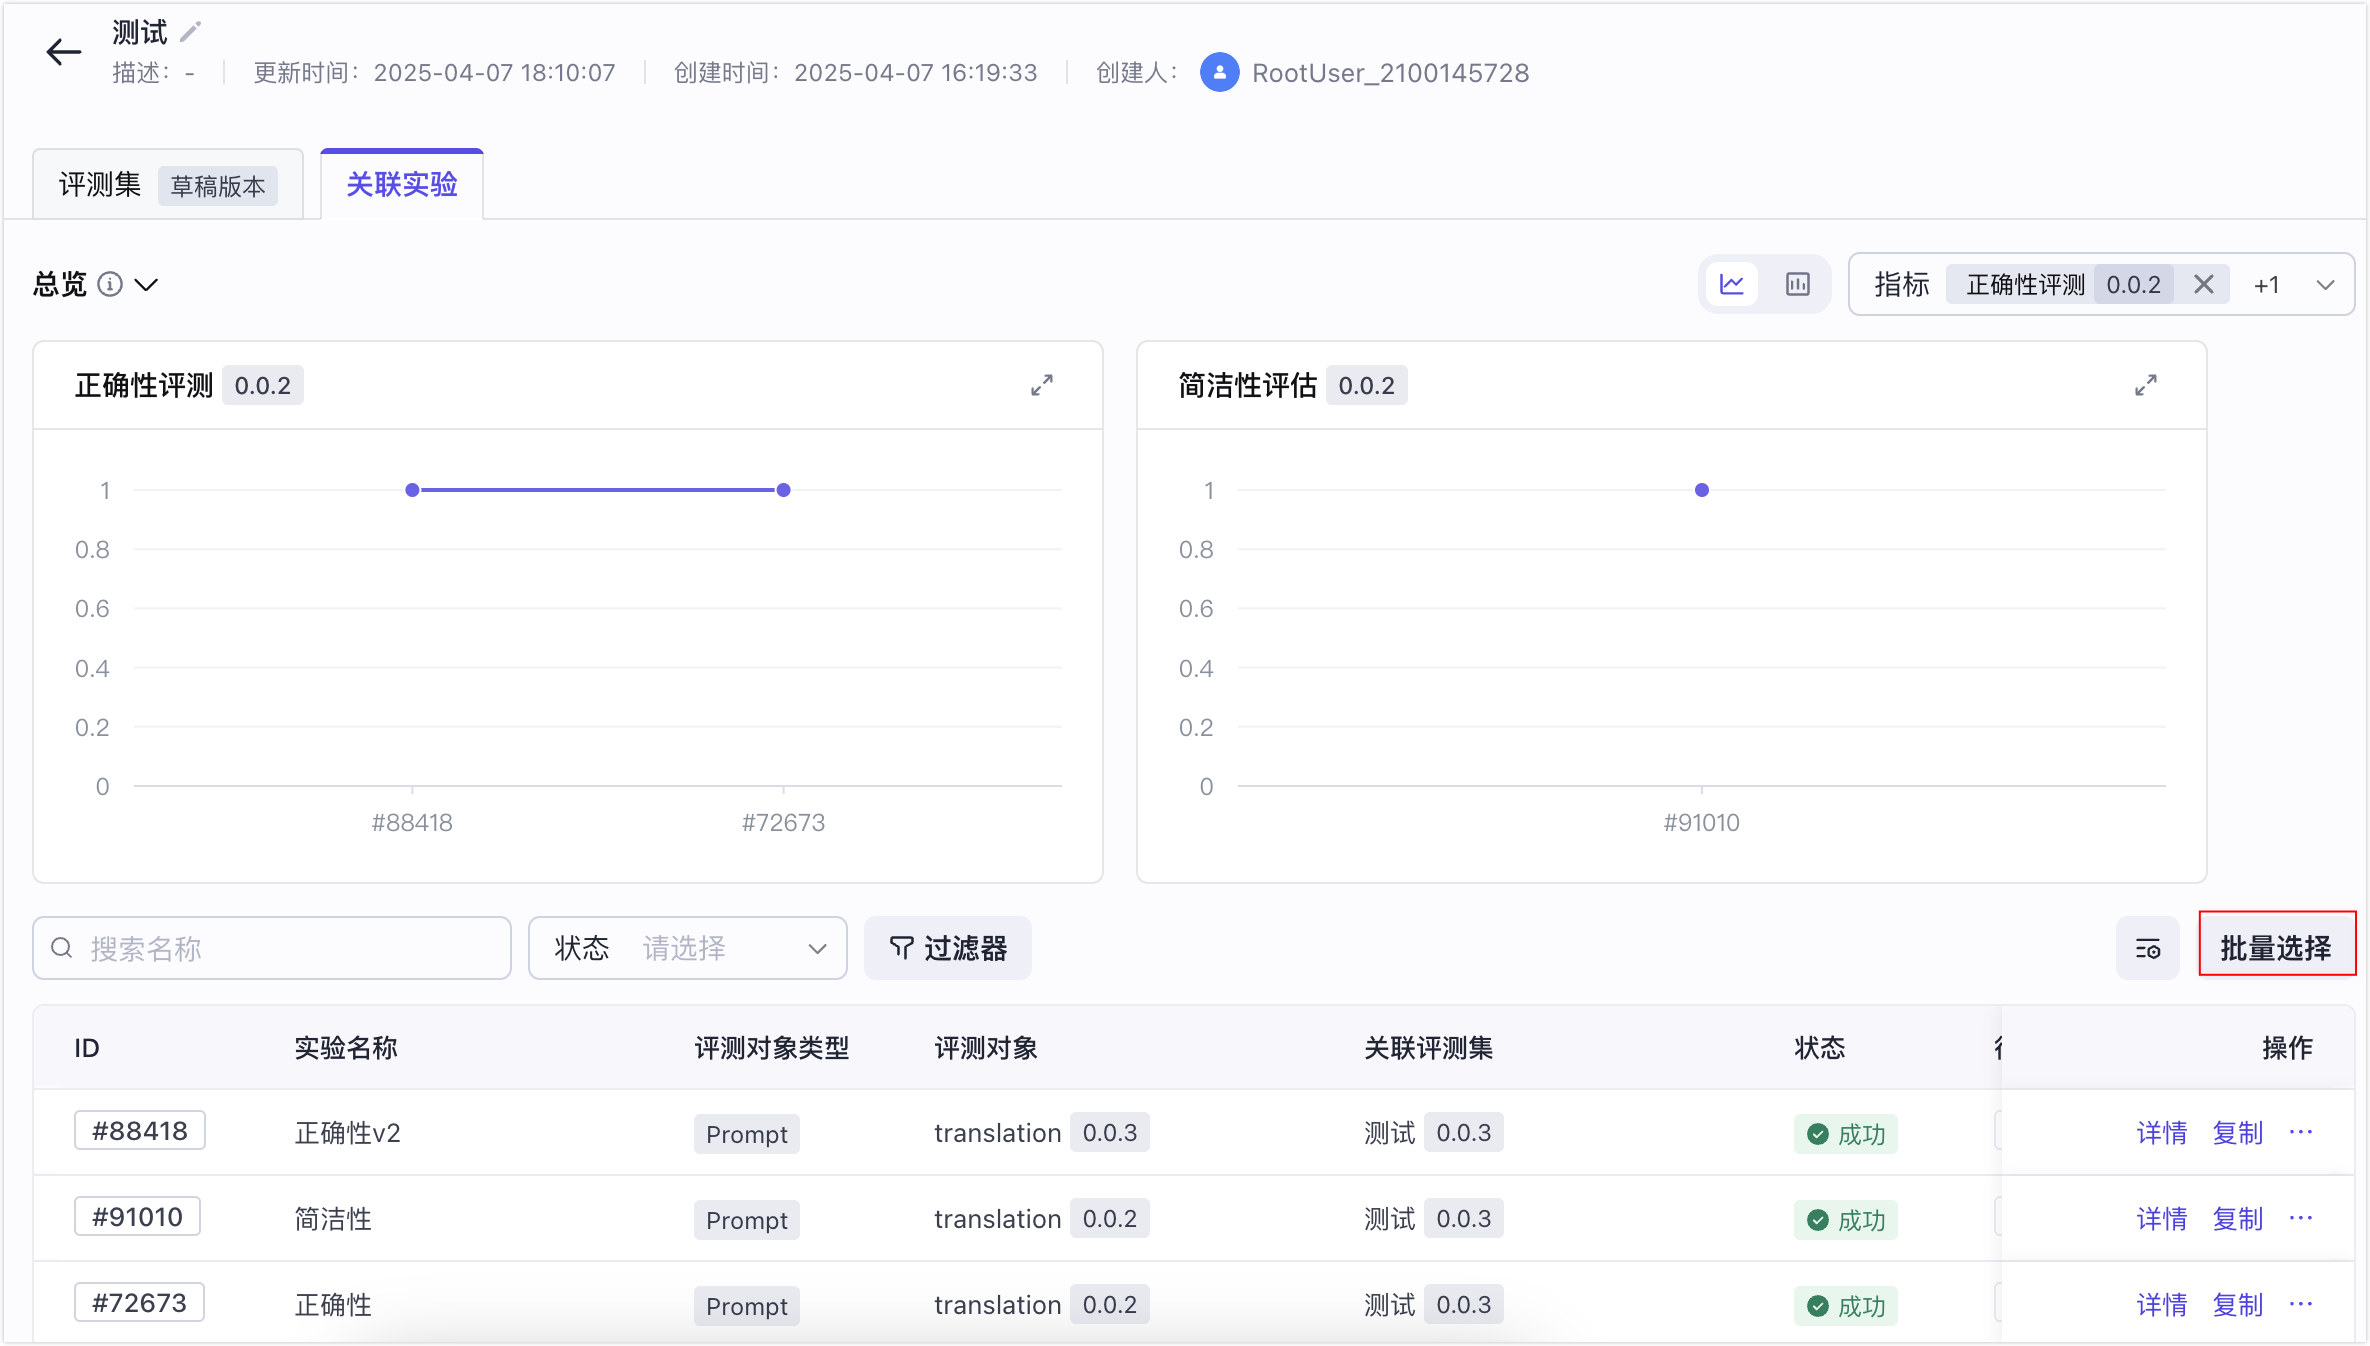The height and width of the screenshot is (1346, 2370).
Task: Switch to the 评测集 tab
Action: [168, 185]
